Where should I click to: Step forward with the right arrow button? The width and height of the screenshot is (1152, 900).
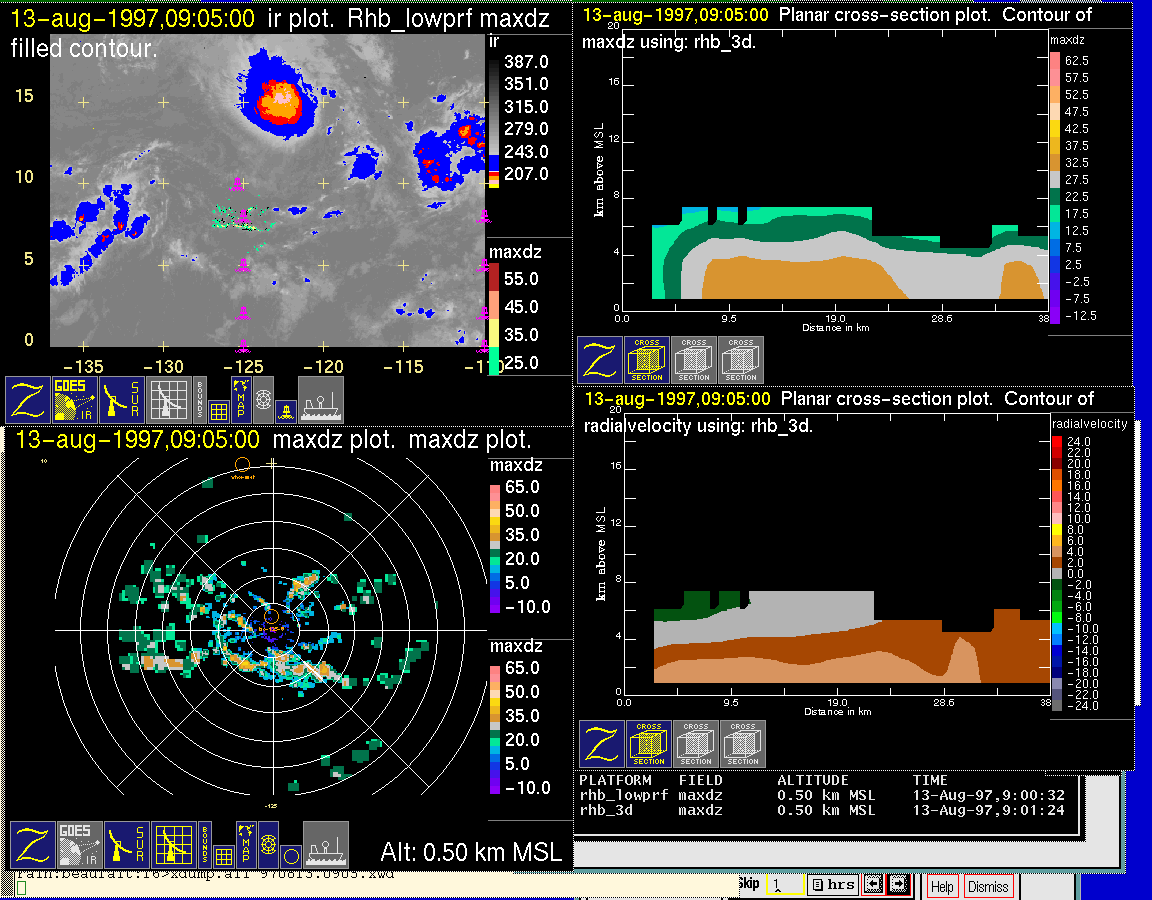click(x=897, y=884)
